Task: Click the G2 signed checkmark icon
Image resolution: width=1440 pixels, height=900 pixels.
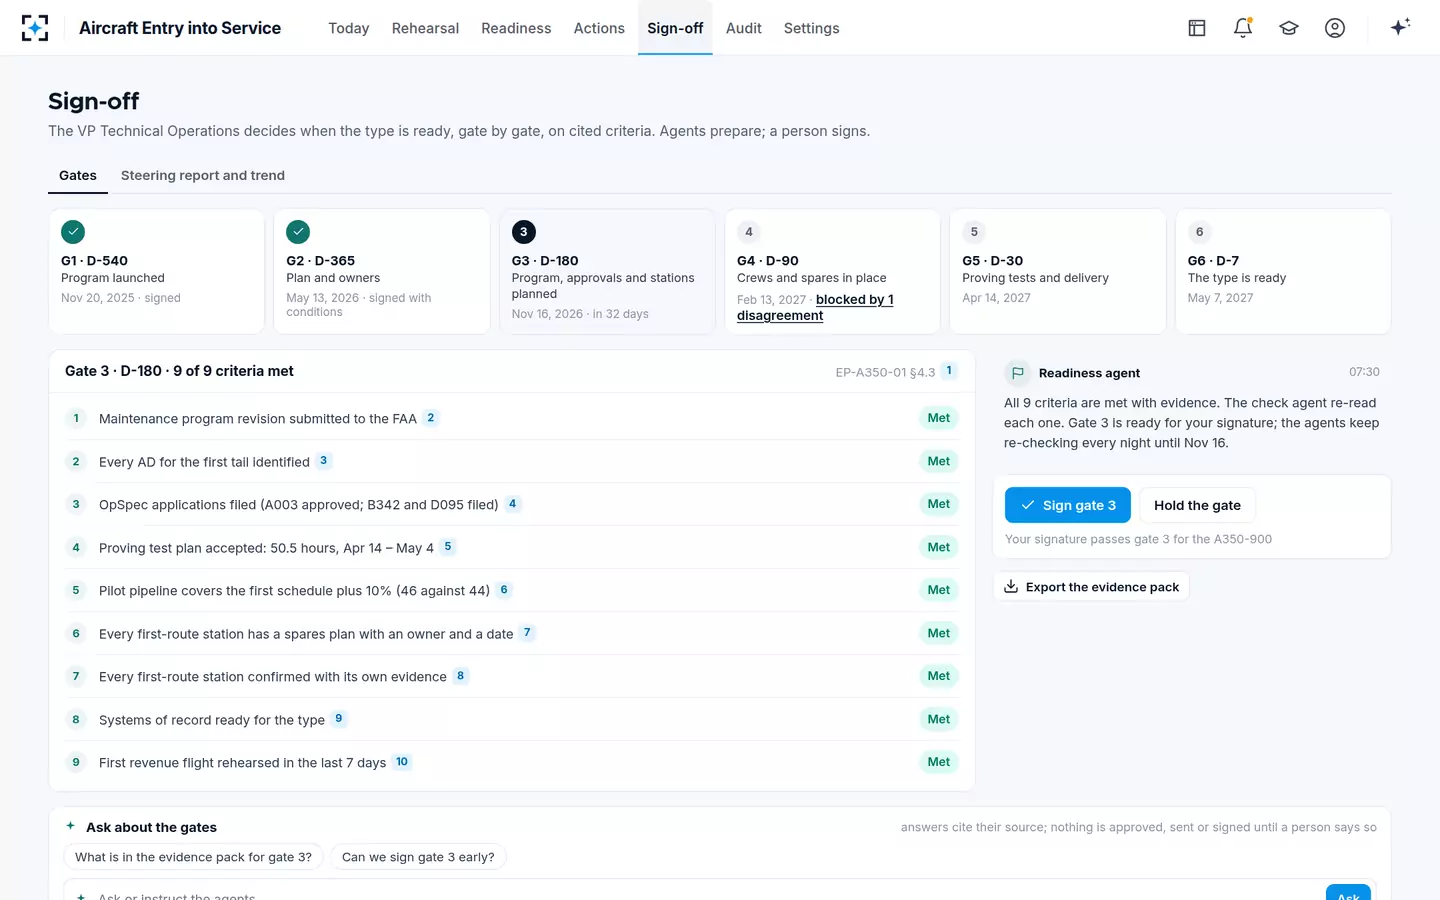Action: [298, 232]
